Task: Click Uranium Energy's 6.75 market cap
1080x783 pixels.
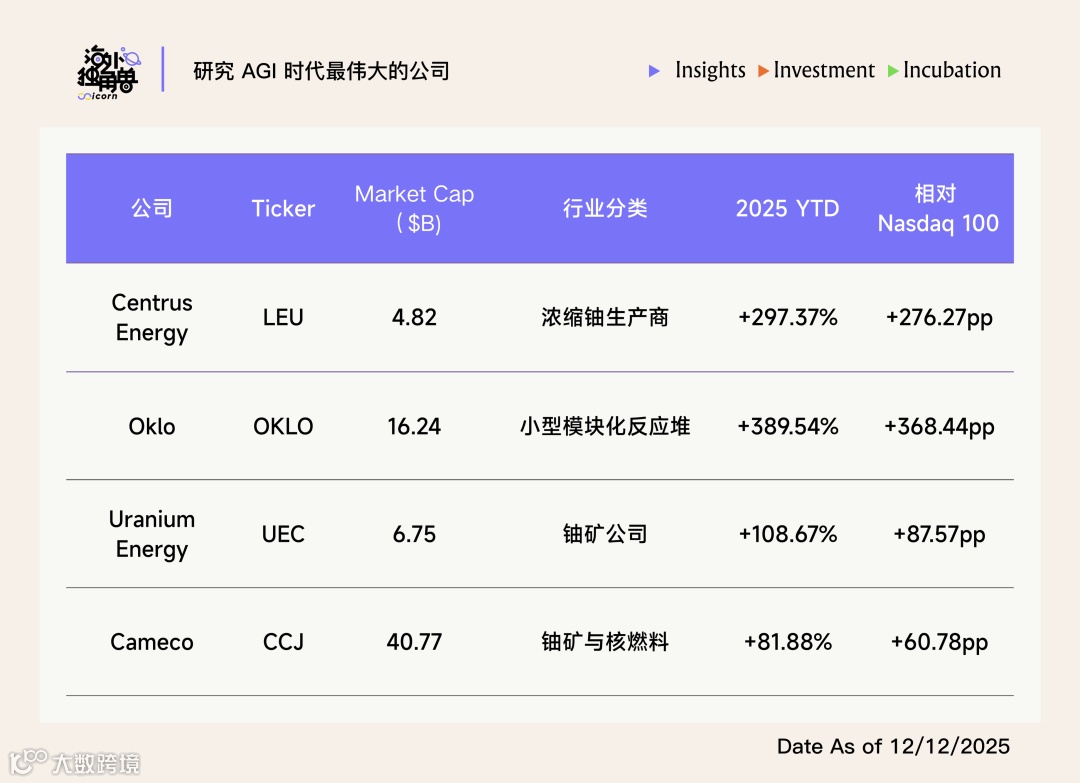Action: [x=414, y=534]
